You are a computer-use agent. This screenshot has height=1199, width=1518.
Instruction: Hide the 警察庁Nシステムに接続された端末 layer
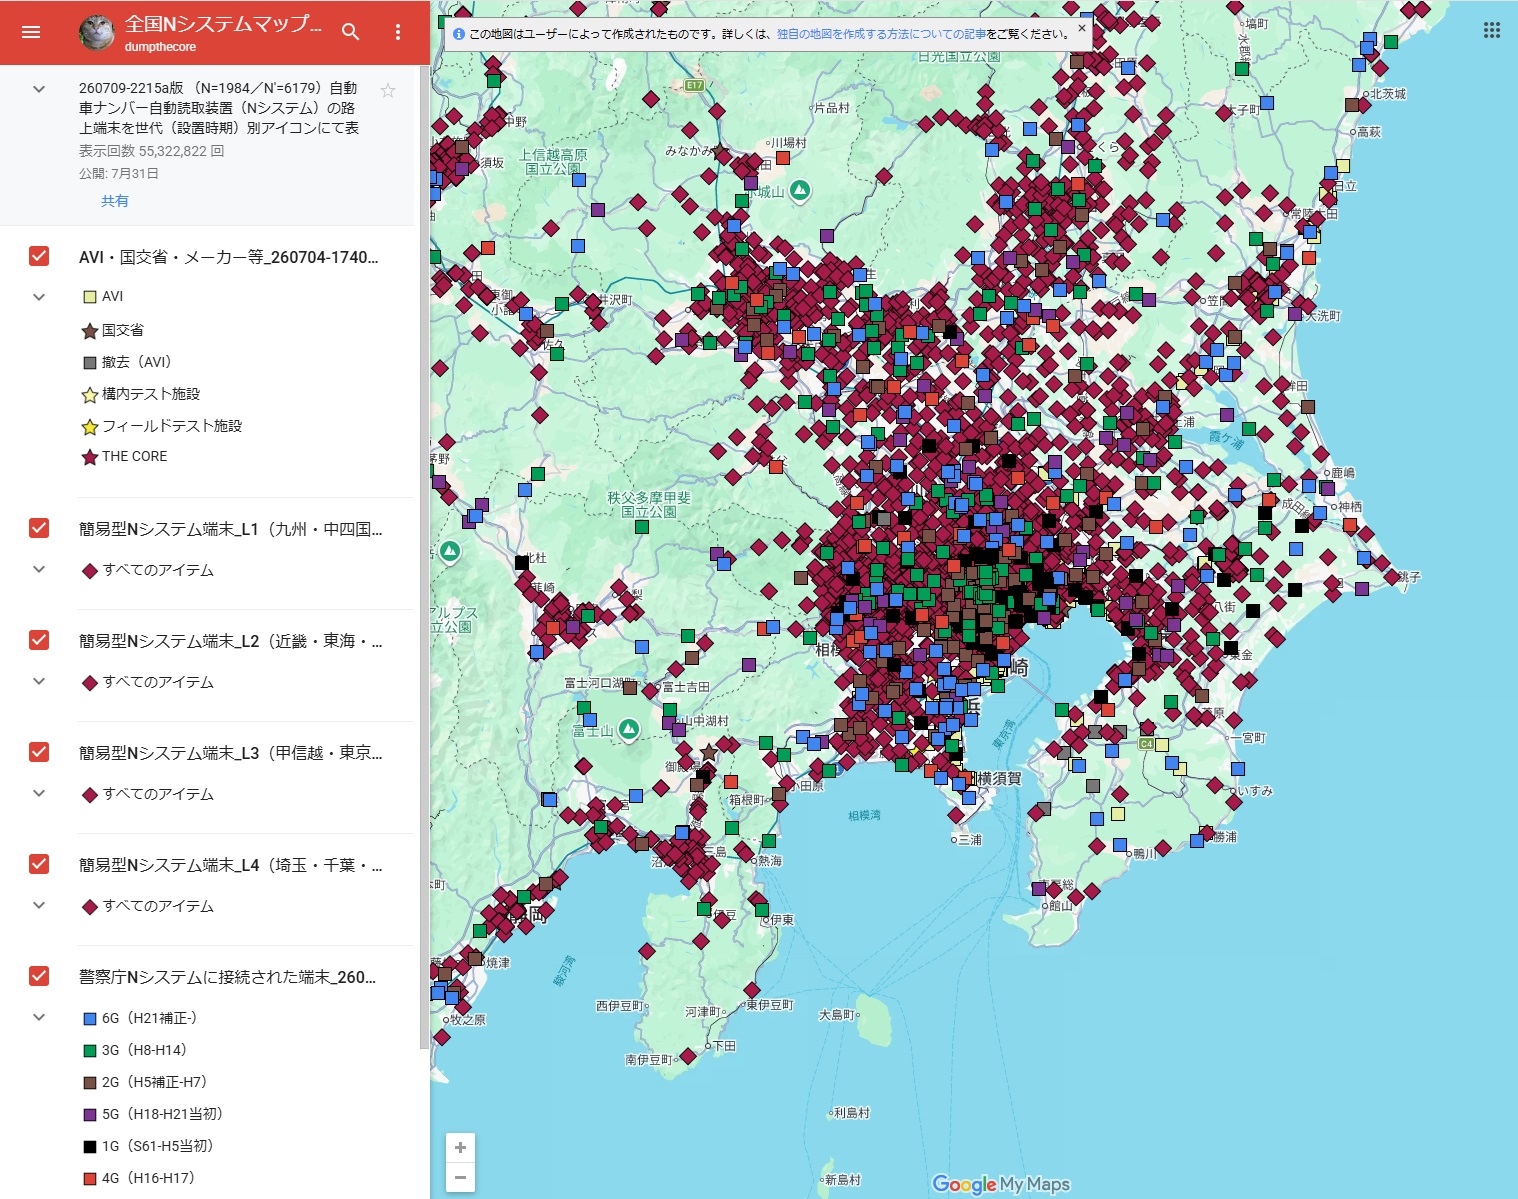pyautogui.click(x=39, y=976)
